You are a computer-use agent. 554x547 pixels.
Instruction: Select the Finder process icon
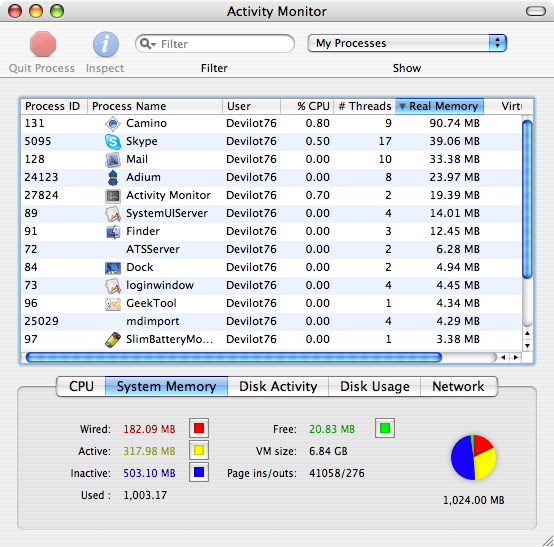[113, 232]
